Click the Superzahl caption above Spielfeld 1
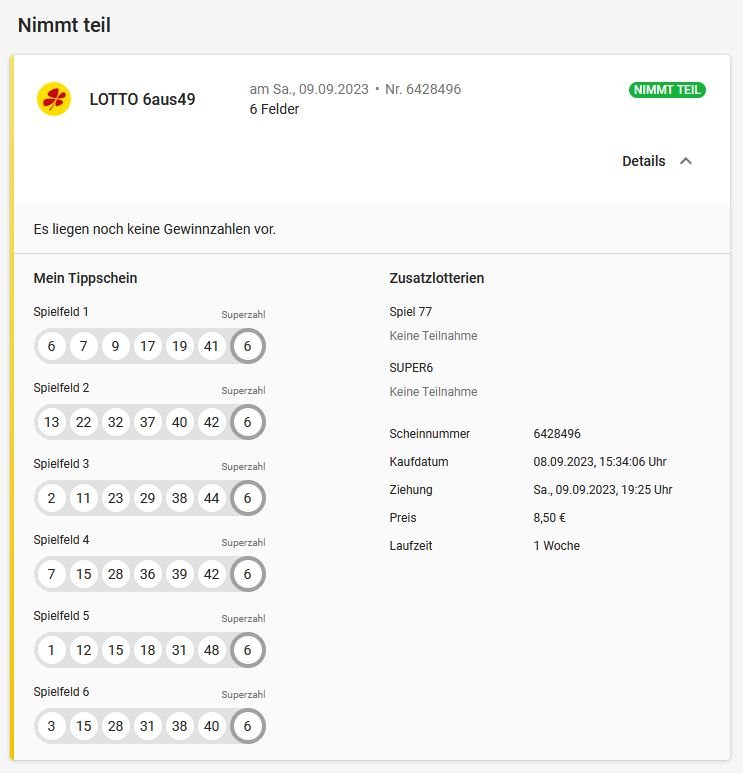Image resolution: width=743 pixels, height=773 pixels. point(243,315)
